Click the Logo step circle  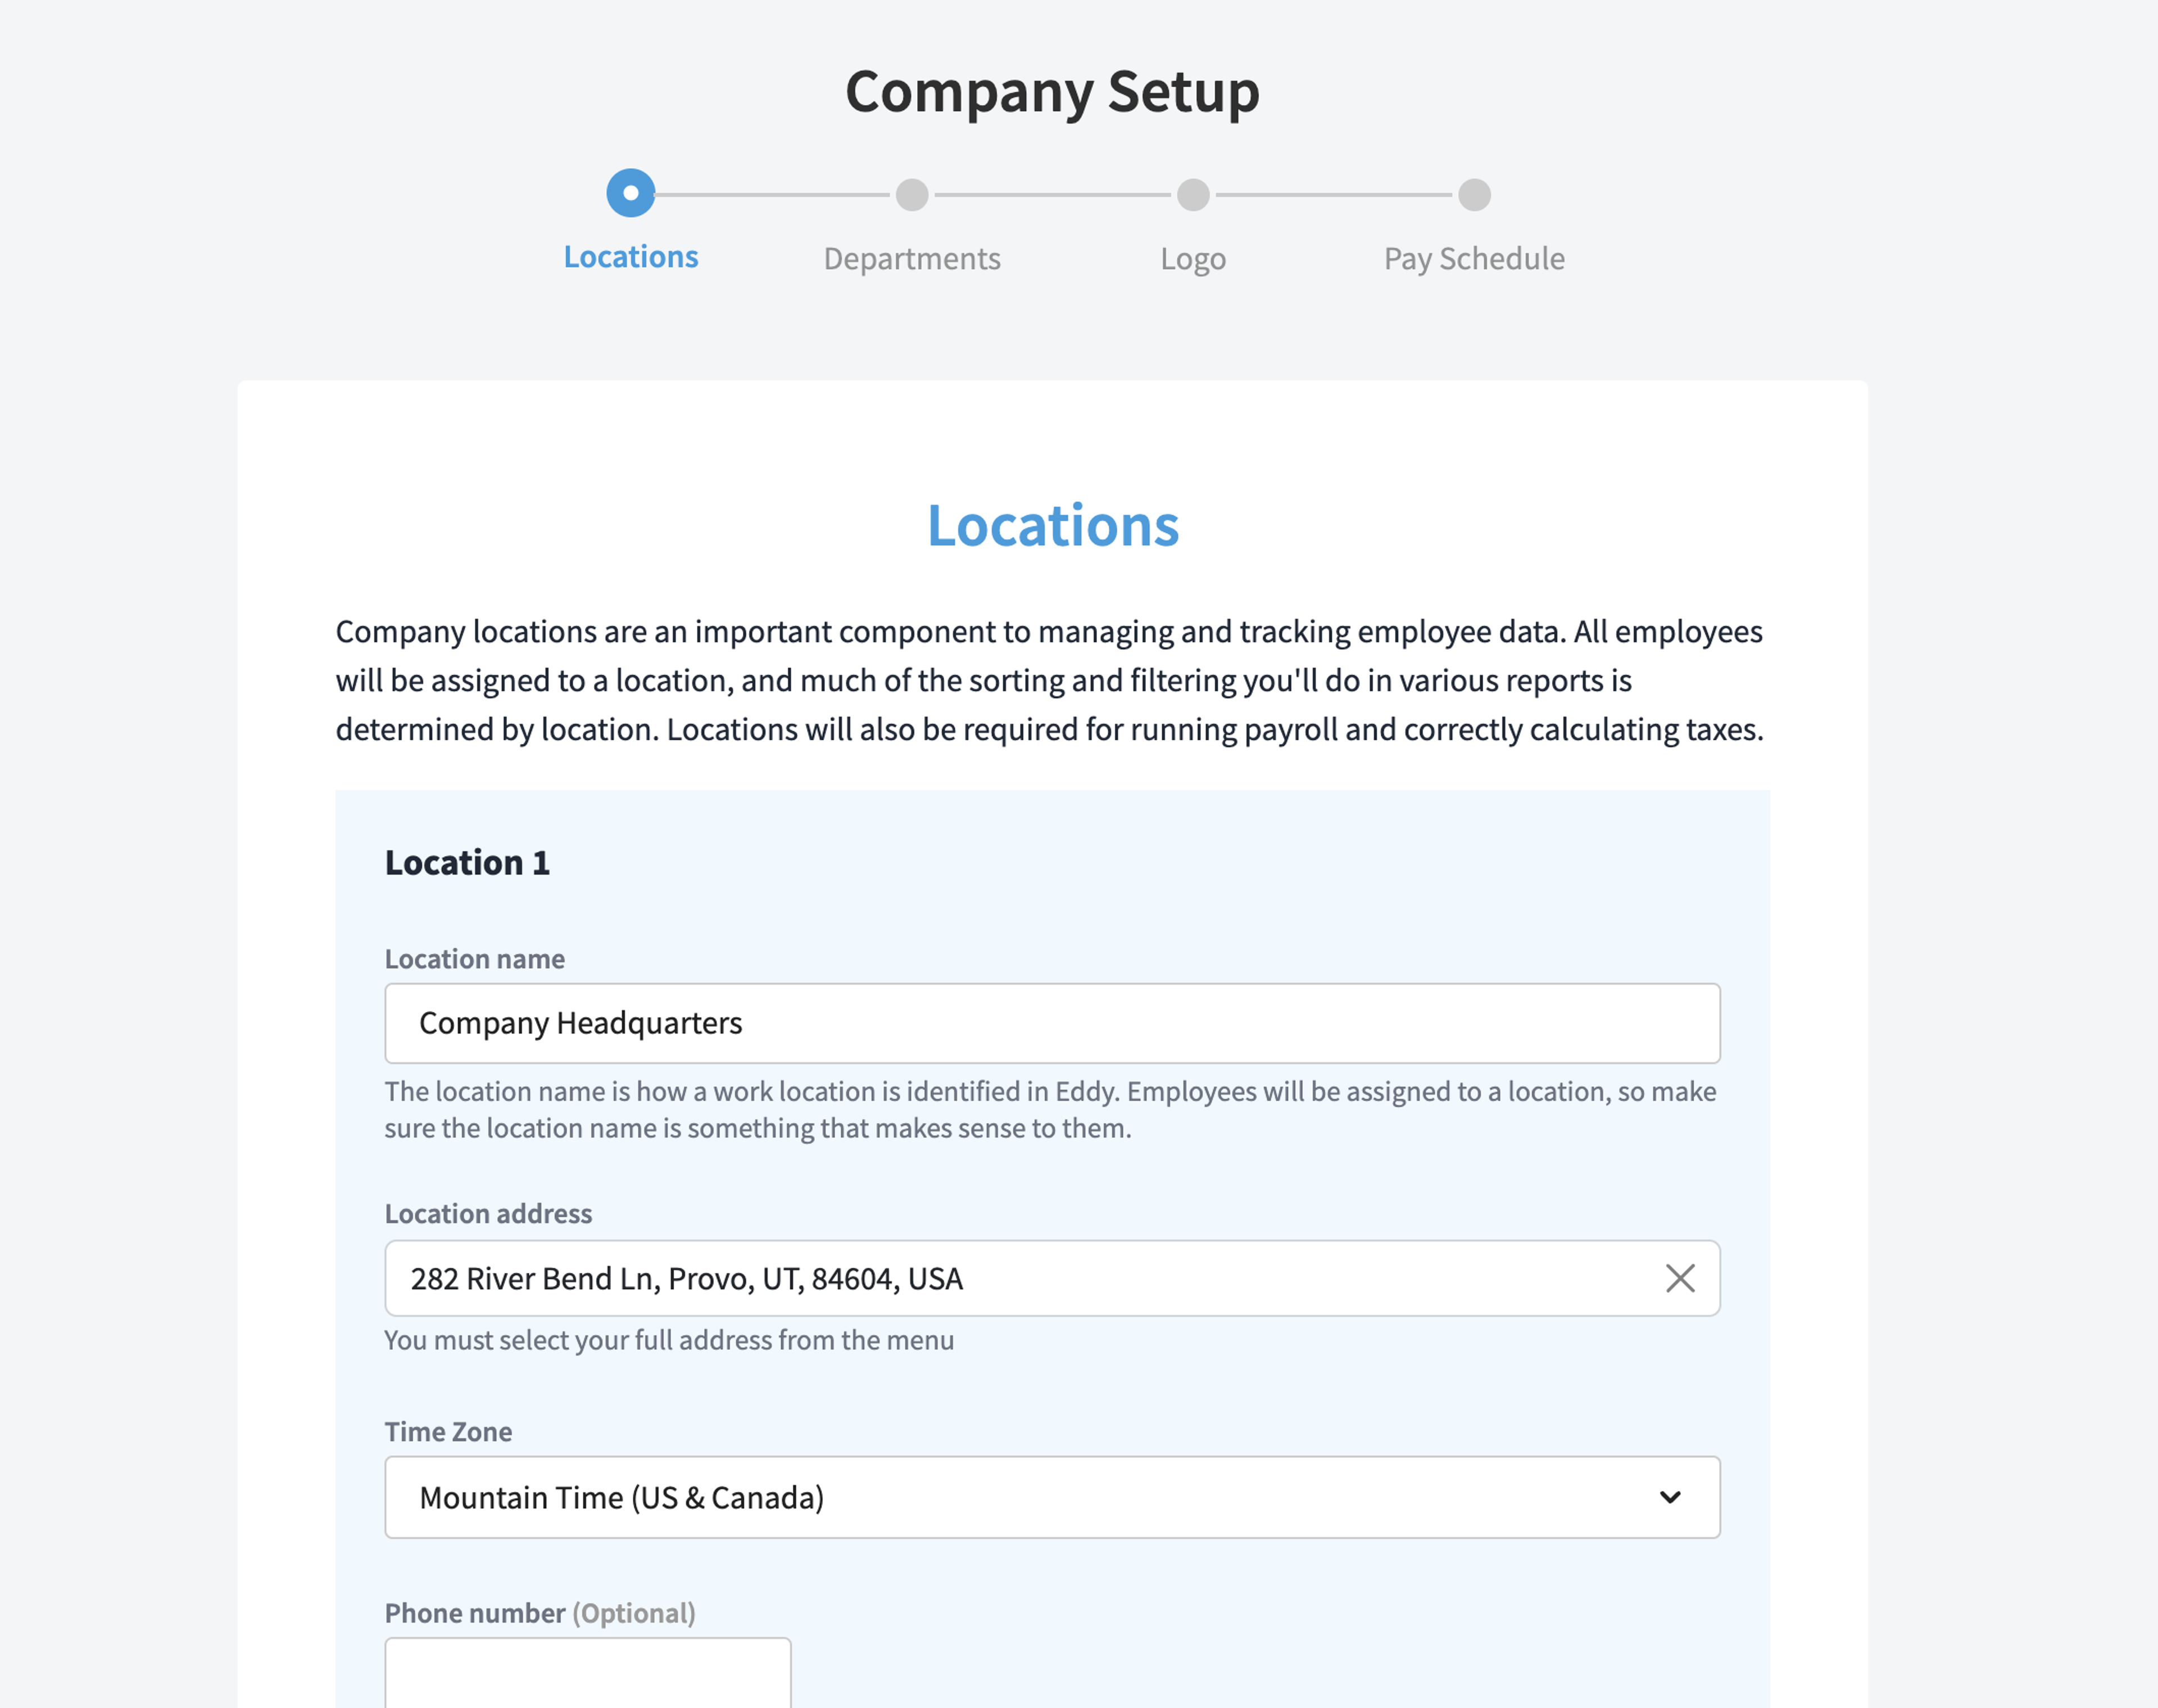pyautogui.click(x=1192, y=195)
